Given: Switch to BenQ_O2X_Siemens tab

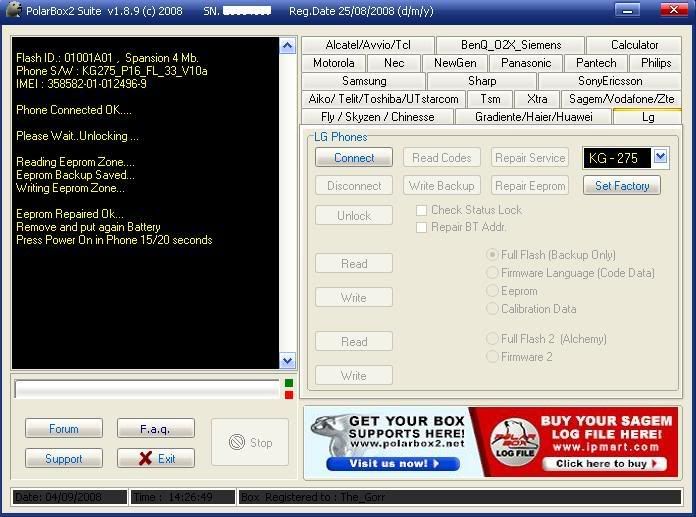Looking at the screenshot, I should coord(510,45).
